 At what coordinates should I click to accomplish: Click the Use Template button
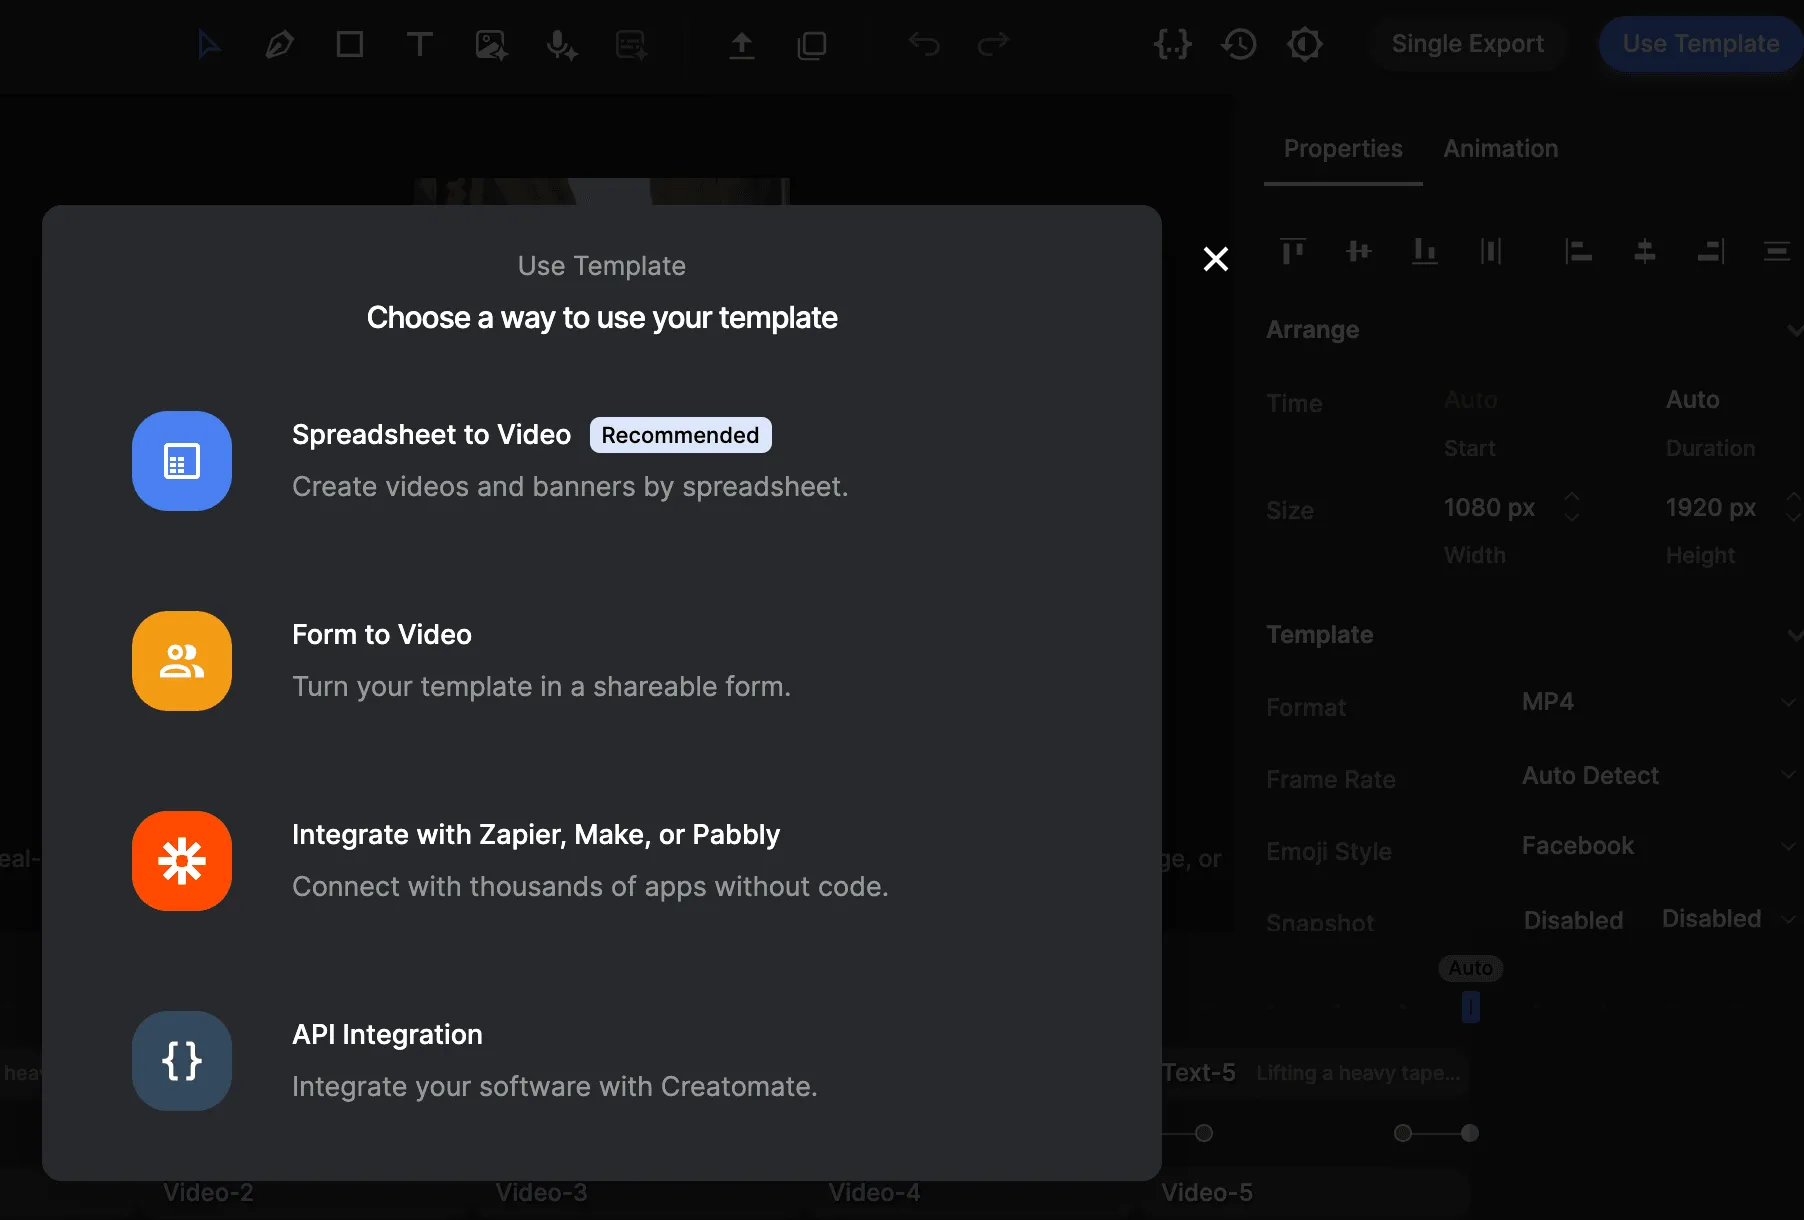pyautogui.click(x=1699, y=44)
